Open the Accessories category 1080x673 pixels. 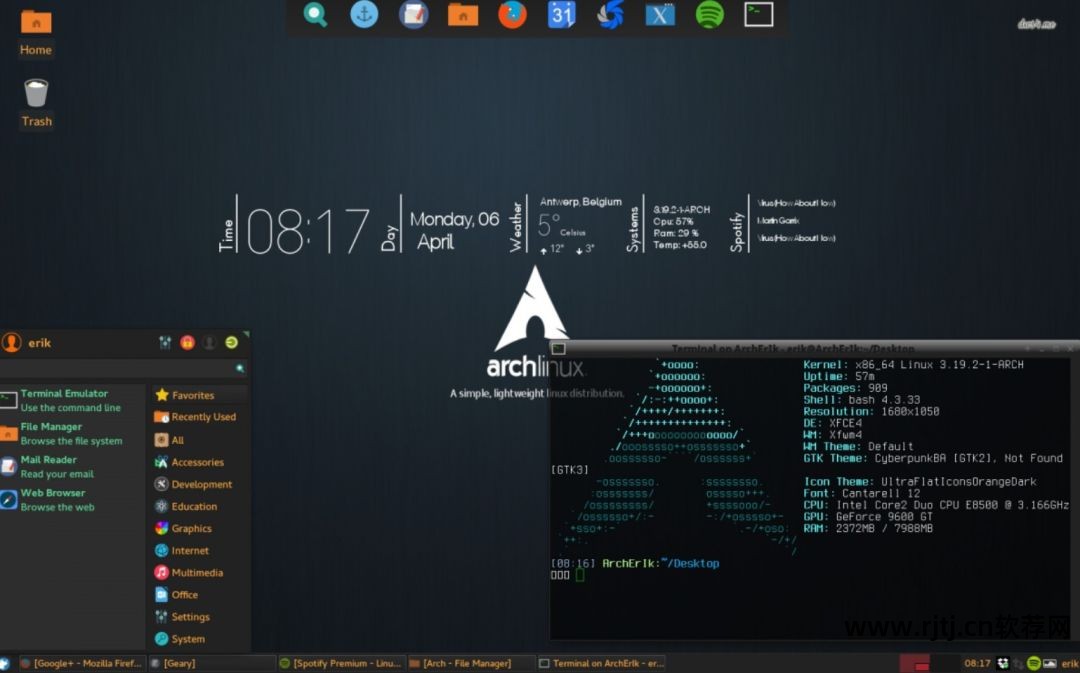[200, 462]
